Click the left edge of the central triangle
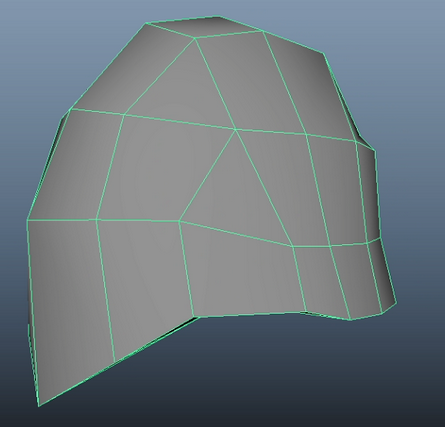The image size is (445, 427). [x=207, y=175]
